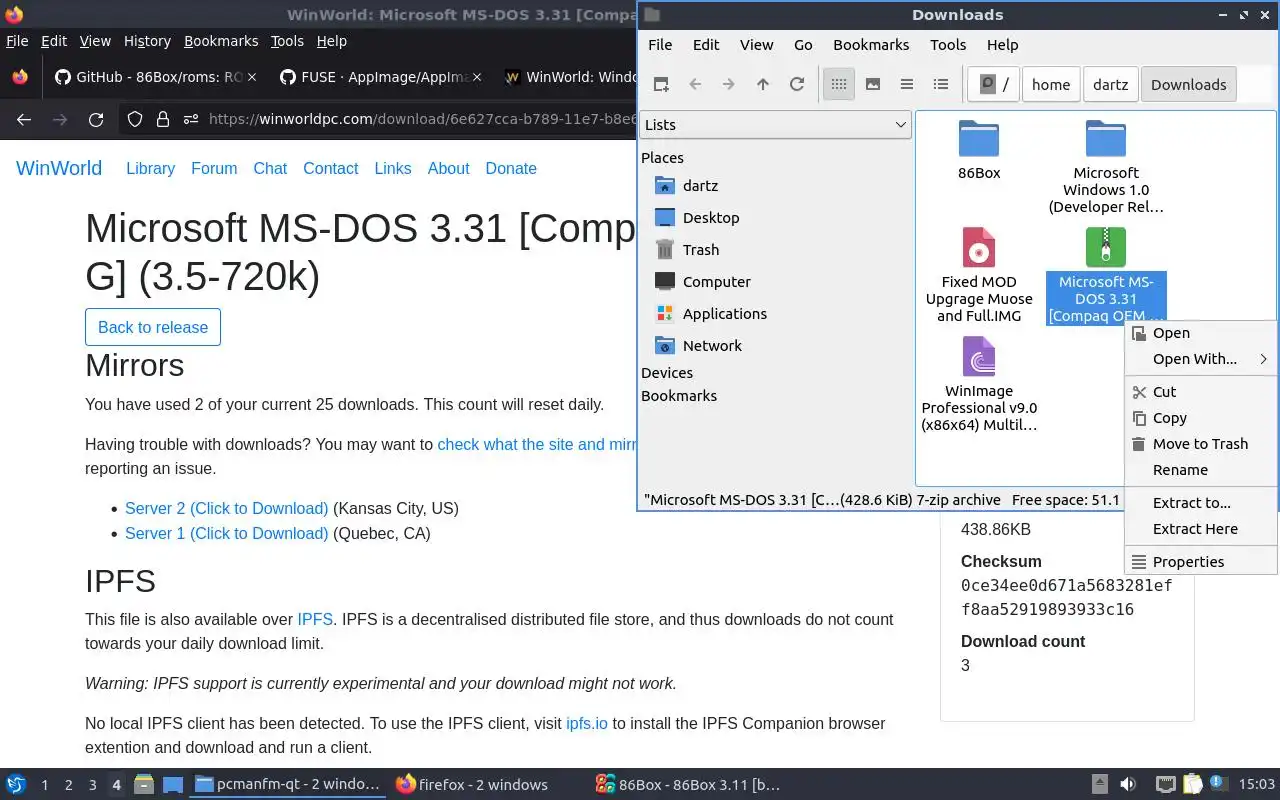This screenshot has width=1280, height=800.
Task: Click the root path button
Action: pyautogui.click(x=994, y=85)
